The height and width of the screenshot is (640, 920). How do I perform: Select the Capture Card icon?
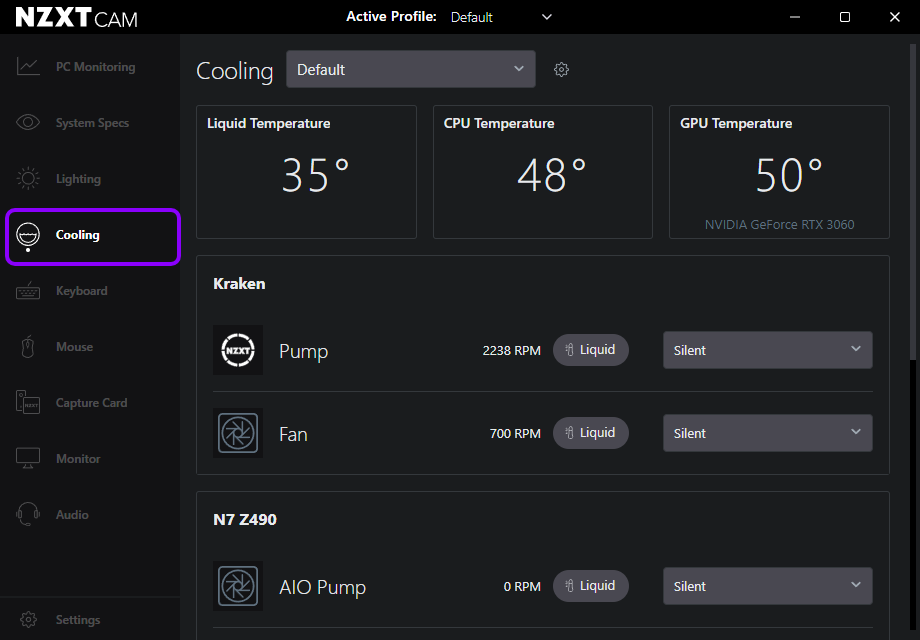28,403
